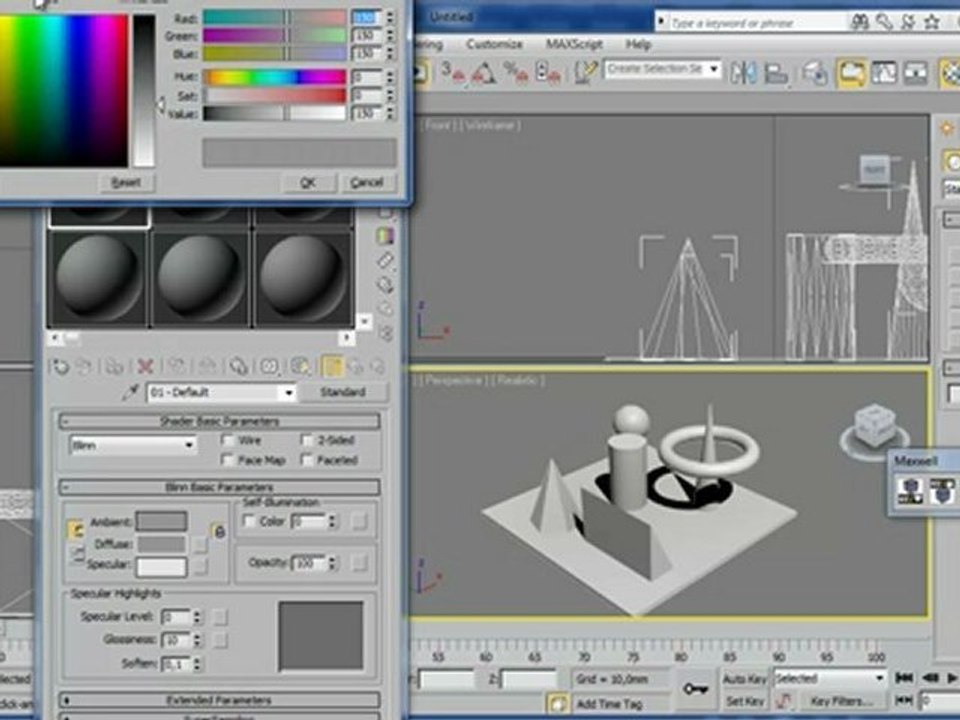Click Cancel in the color selector
Image resolution: width=960 pixels, height=720 pixels.
(x=367, y=182)
